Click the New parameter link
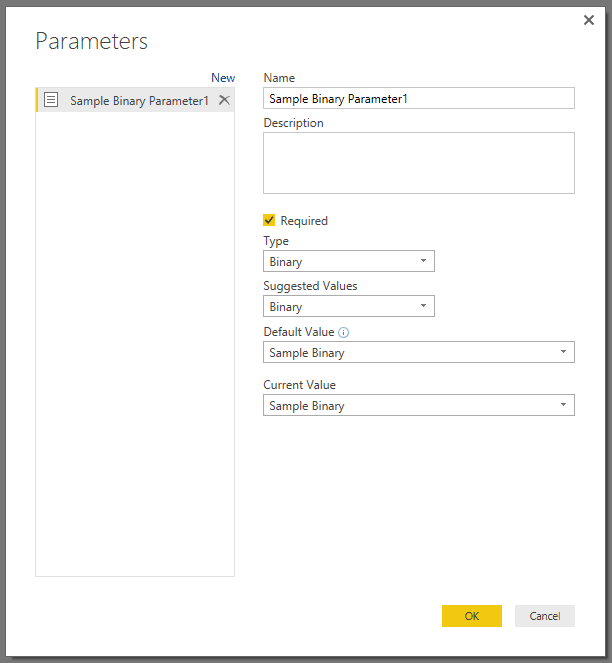 click(x=223, y=78)
